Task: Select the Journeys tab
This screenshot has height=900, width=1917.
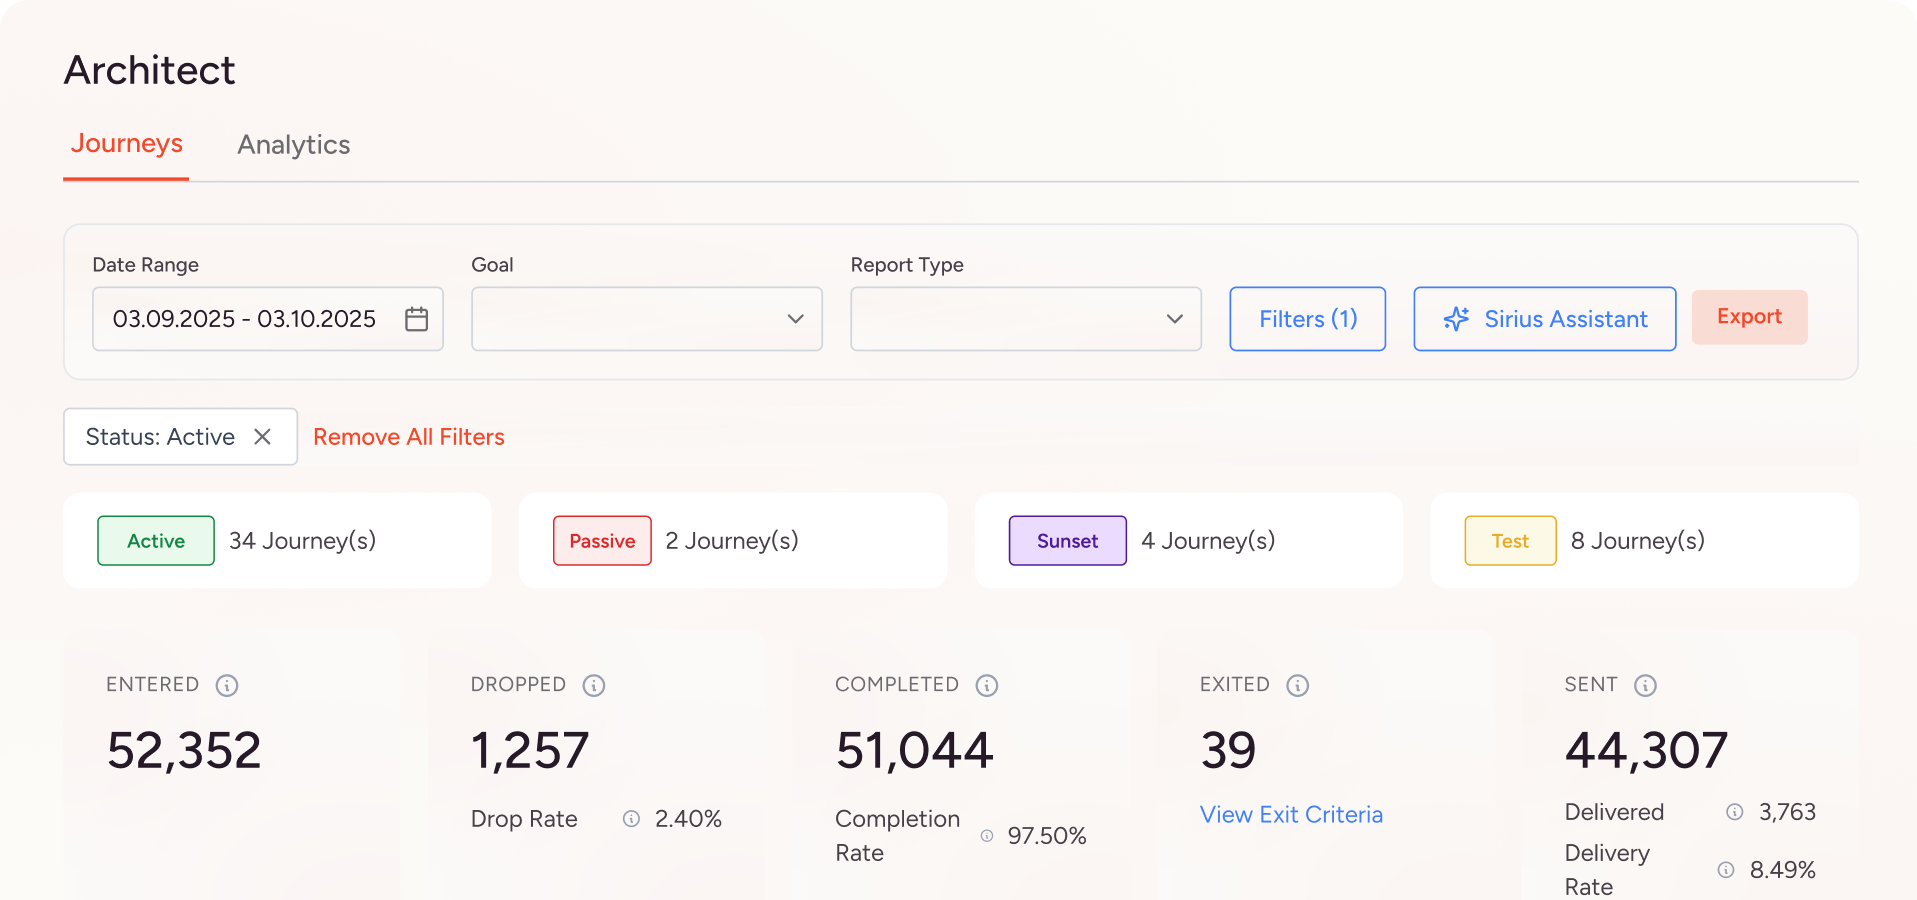Action: (126, 144)
